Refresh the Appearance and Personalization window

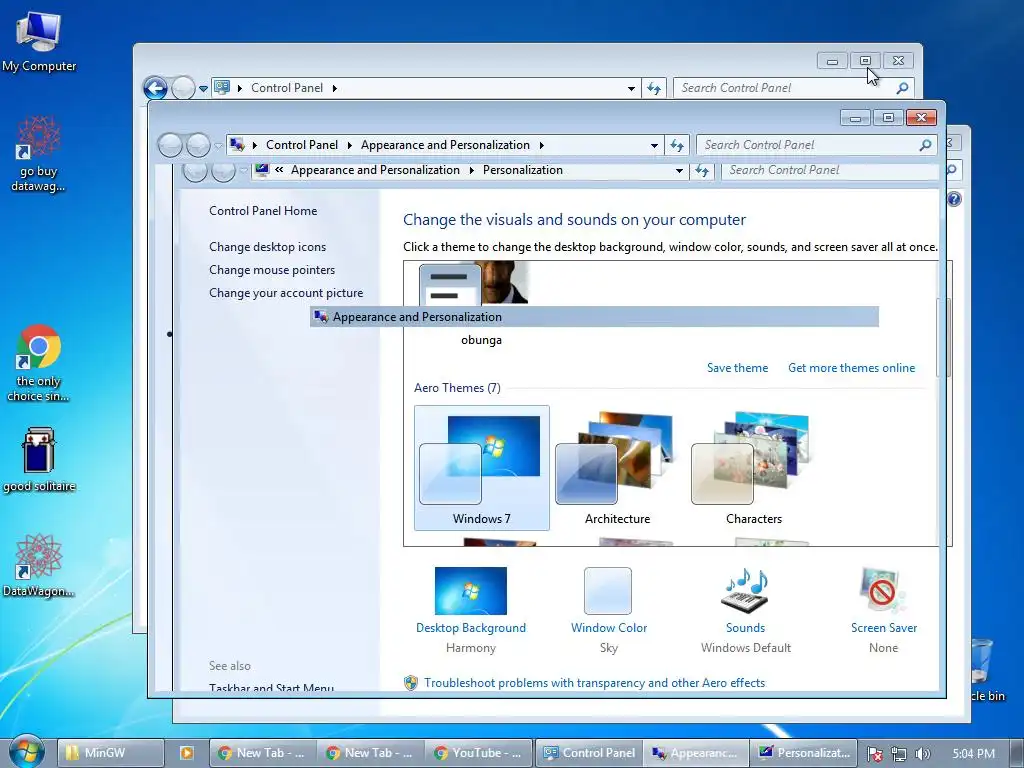[677, 146]
